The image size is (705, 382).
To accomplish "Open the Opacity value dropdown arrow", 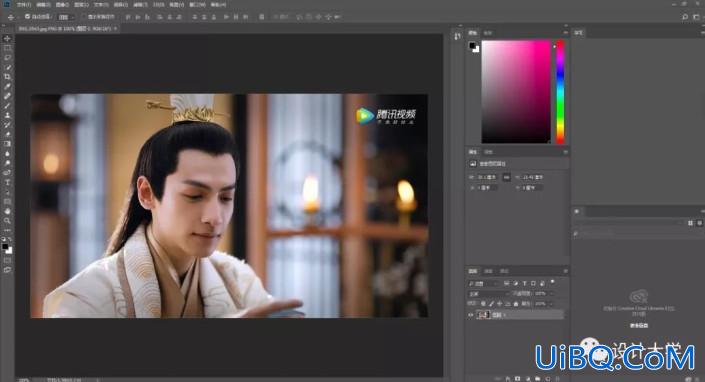I will click(551, 293).
